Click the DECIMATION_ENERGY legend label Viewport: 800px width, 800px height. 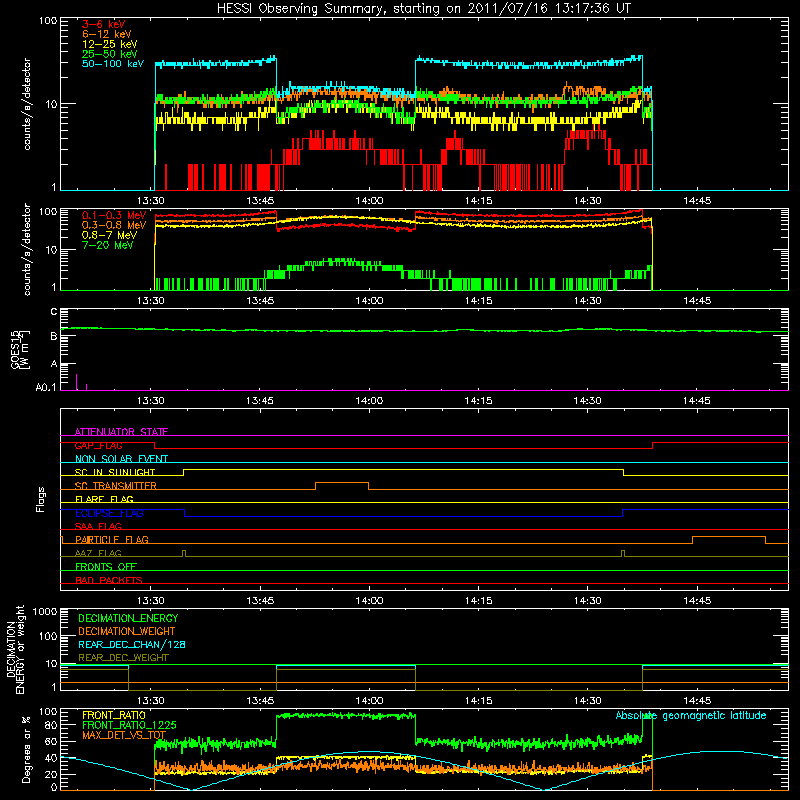coord(128,618)
